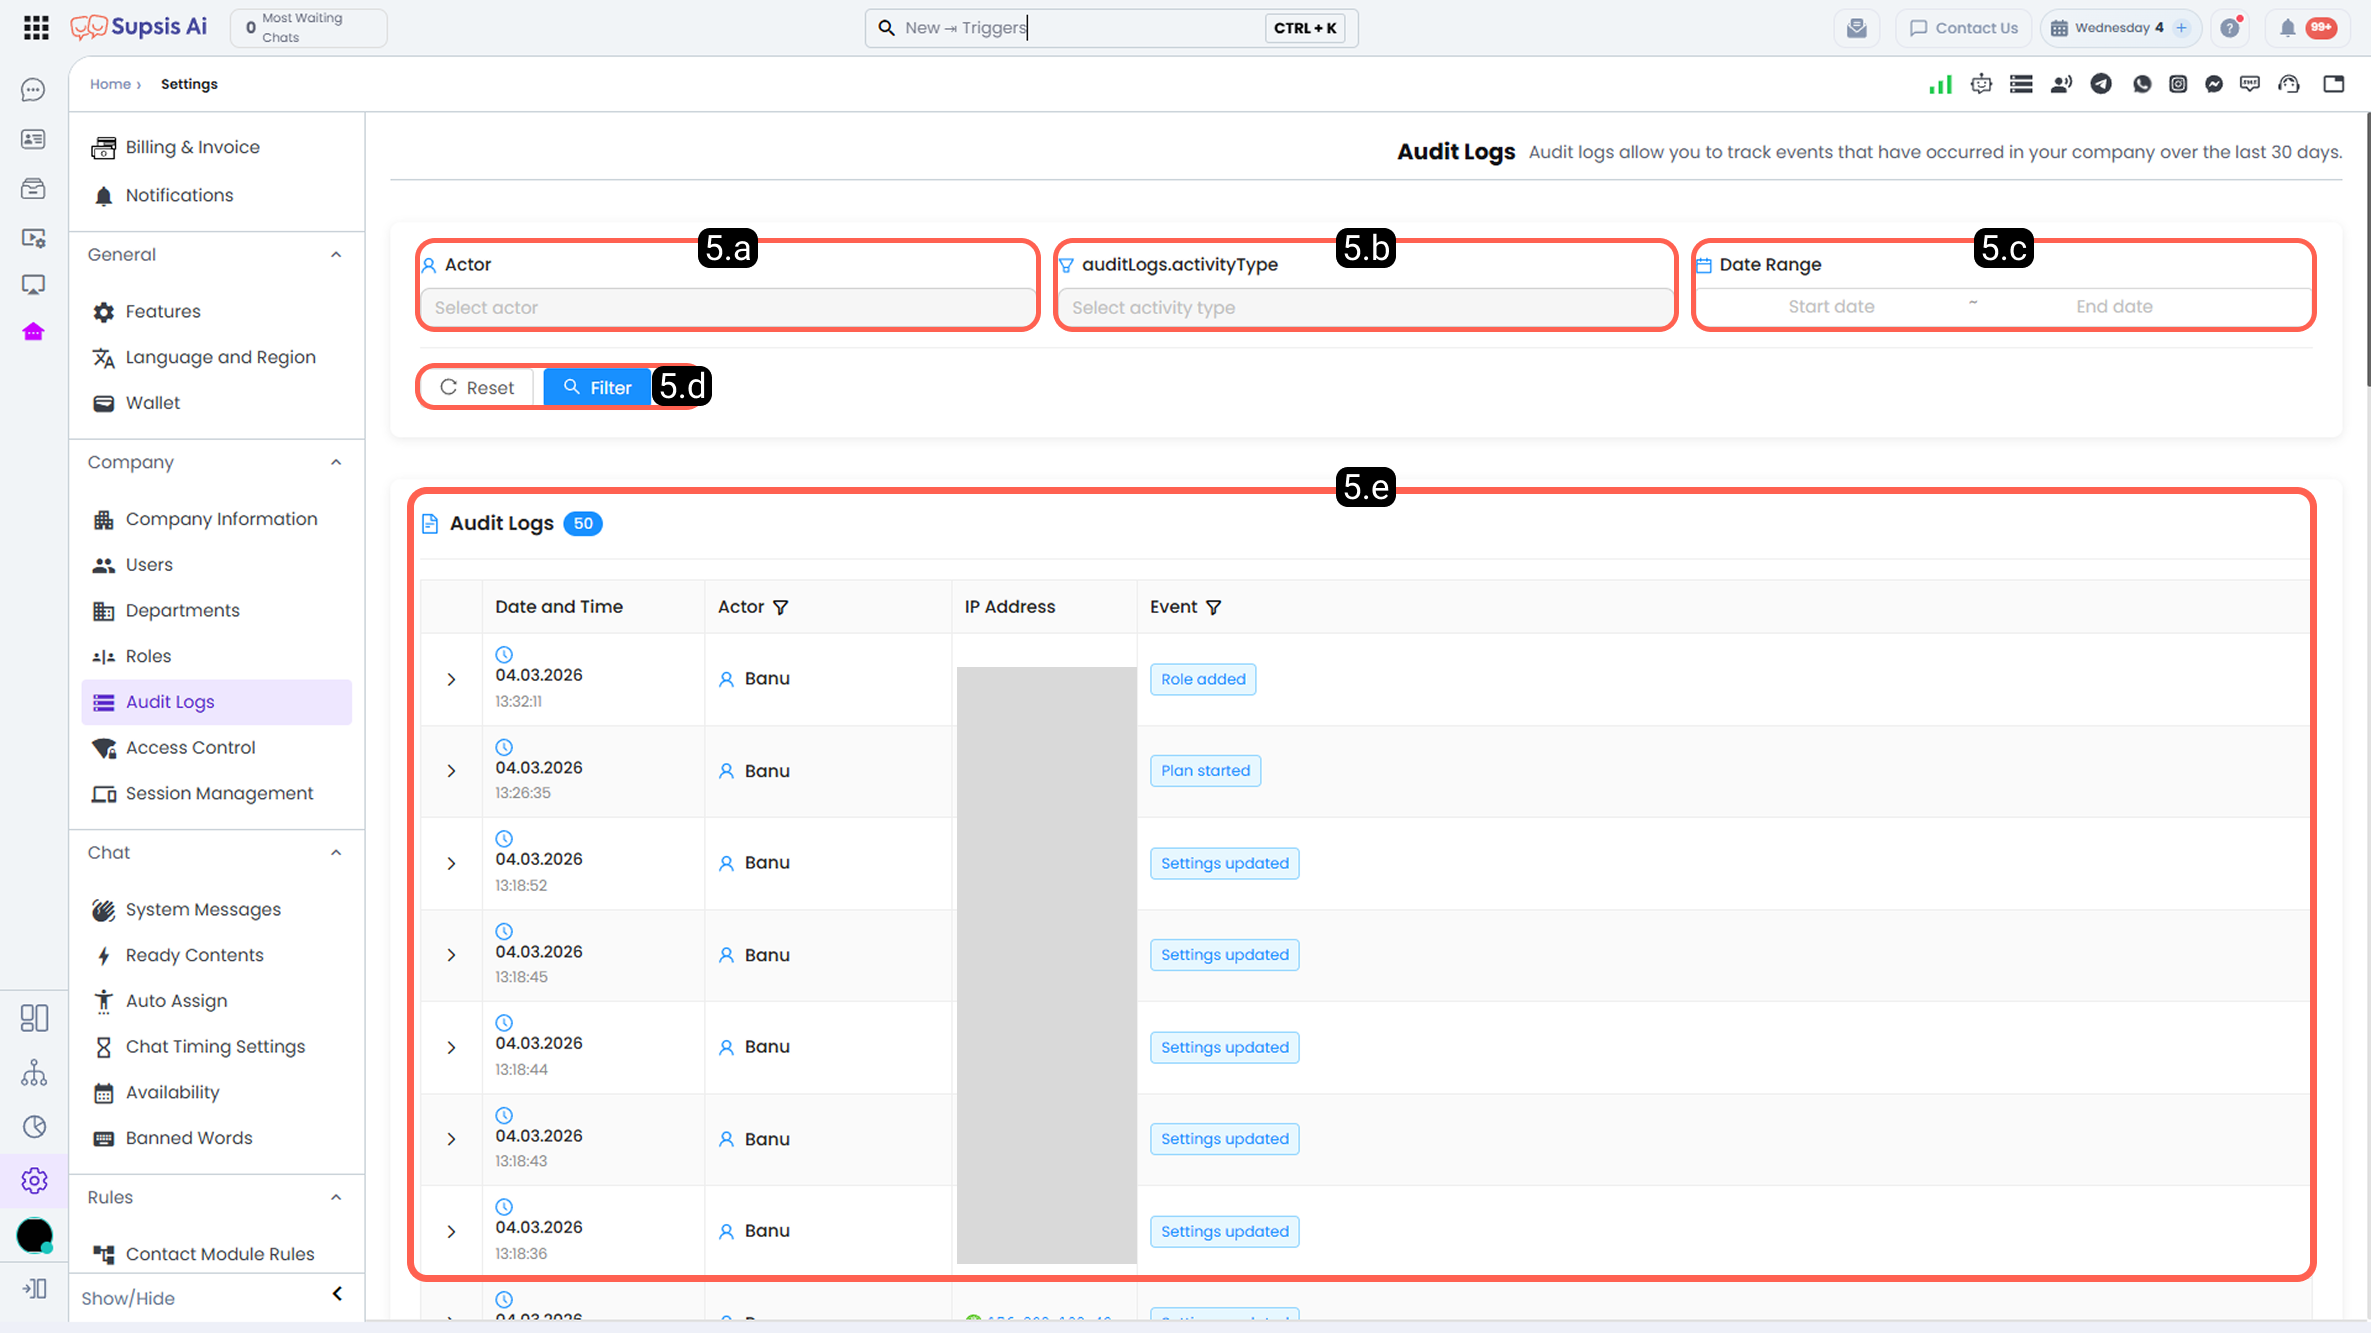Open the mail inbox icon in top bar
Image resolution: width=2371 pixels, height=1333 pixels.
coord(1857,28)
